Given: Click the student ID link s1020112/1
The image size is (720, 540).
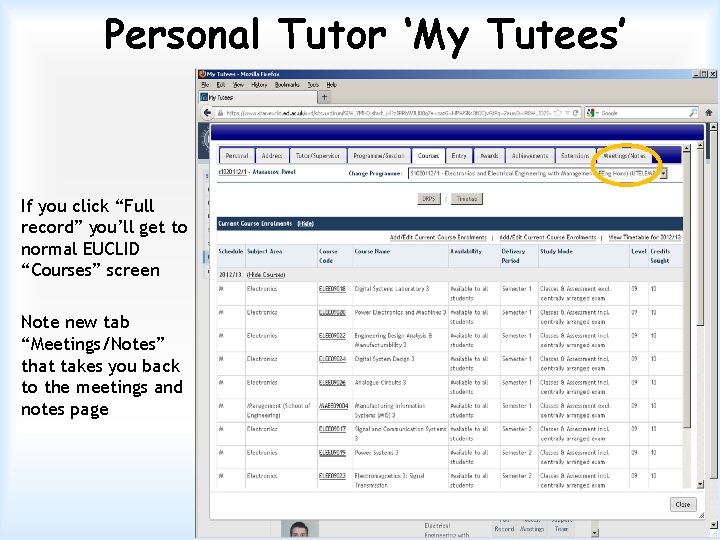Looking at the screenshot, I should click(x=232, y=172).
